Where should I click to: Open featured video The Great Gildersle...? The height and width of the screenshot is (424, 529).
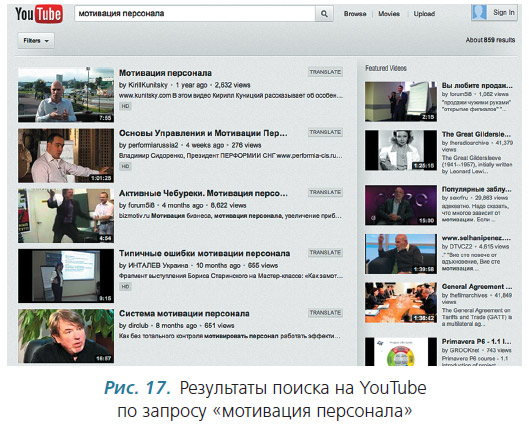476,134
